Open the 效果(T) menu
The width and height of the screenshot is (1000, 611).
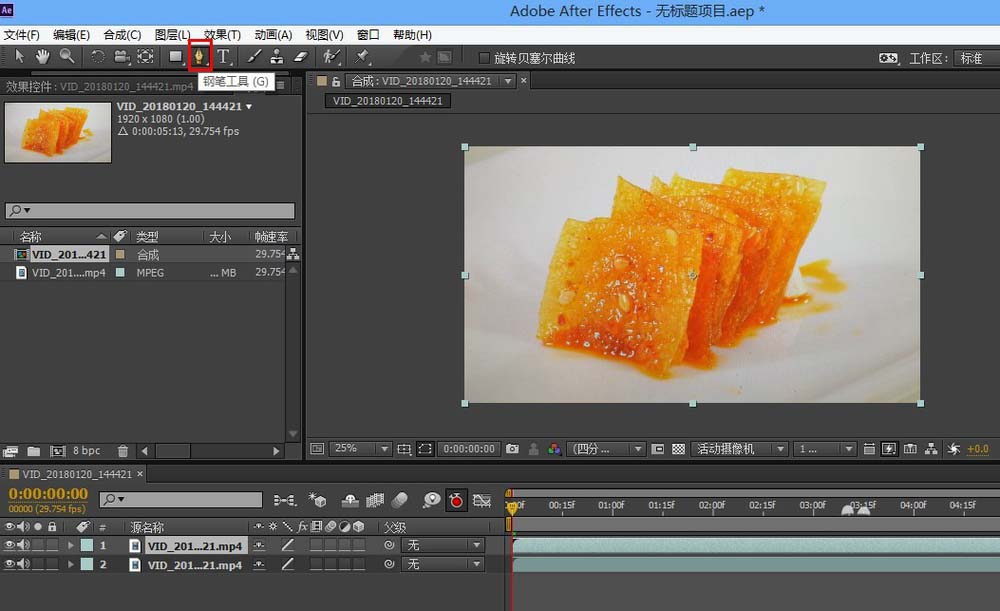pyautogui.click(x=222, y=35)
